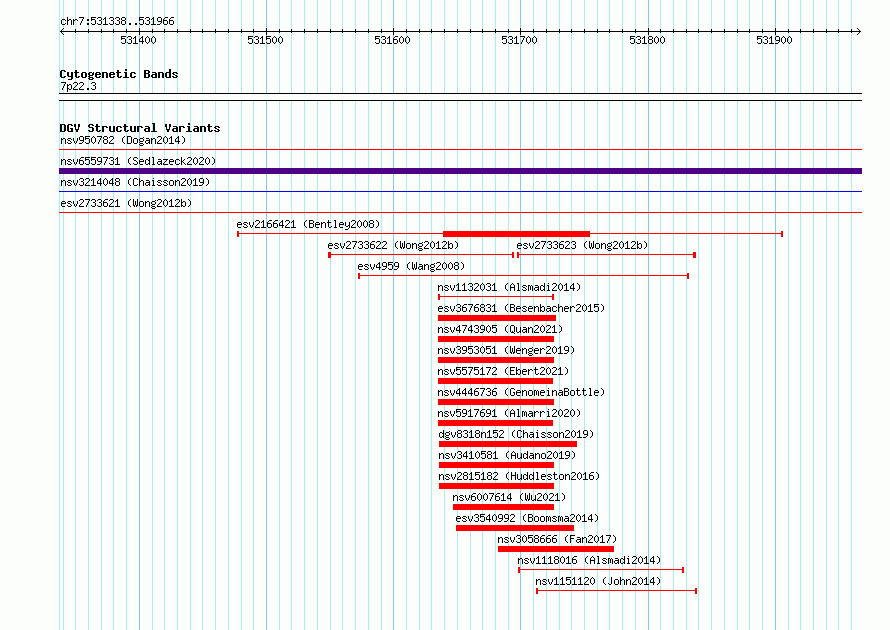Click the 531700 ruler position marker
The width and height of the screenshot is (890, 630).
click(x=519, y=40)
